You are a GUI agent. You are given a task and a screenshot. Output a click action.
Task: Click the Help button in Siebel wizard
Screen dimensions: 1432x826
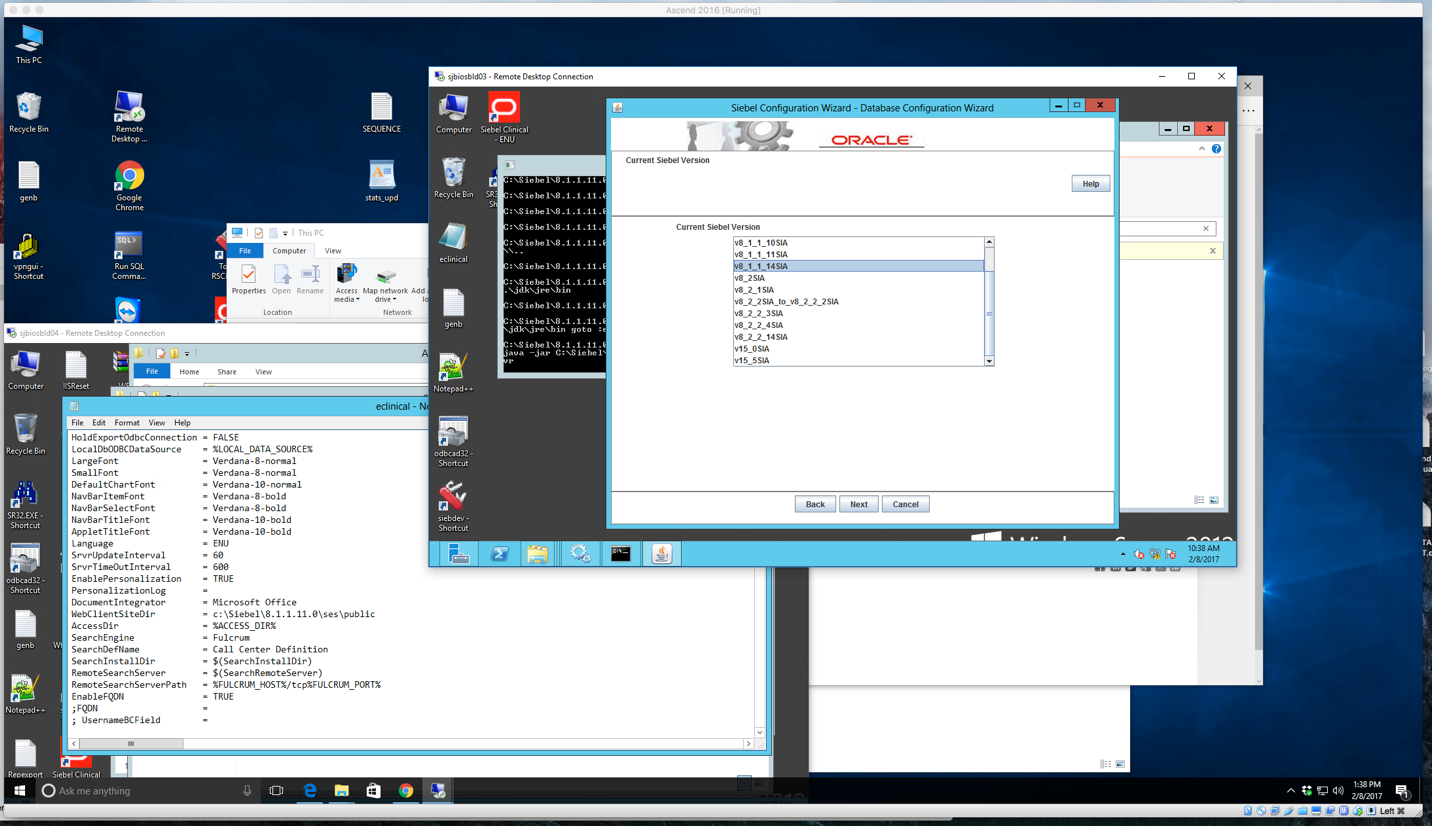(1090, 184)
